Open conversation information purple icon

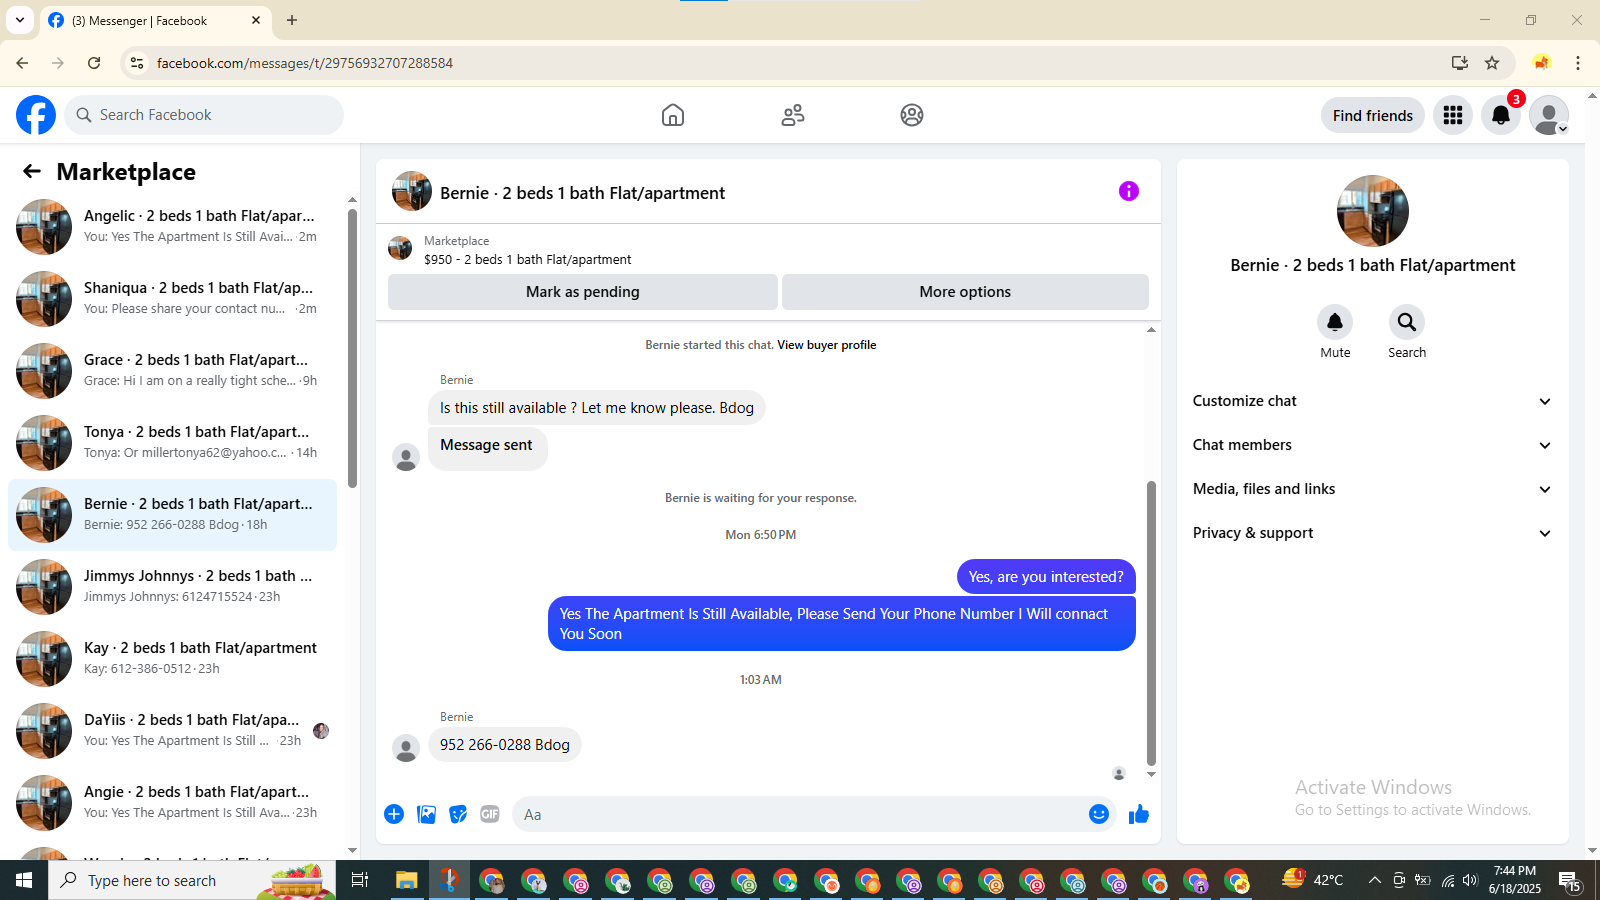pos(1129,191)
